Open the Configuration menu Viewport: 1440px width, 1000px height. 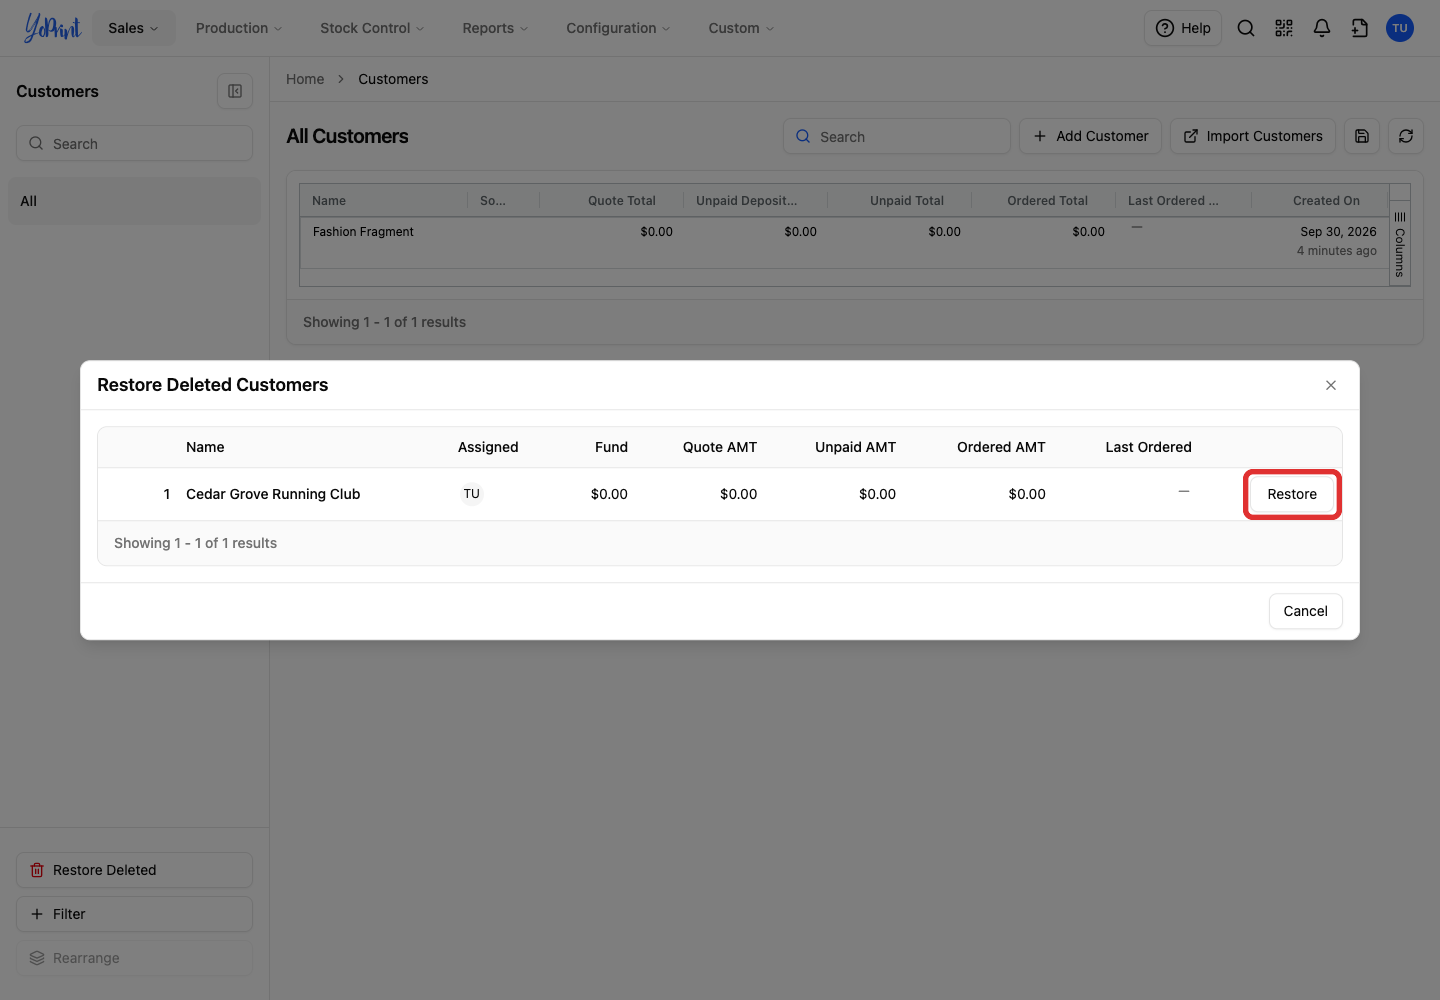pyautogui.click(x=618, y=28)
